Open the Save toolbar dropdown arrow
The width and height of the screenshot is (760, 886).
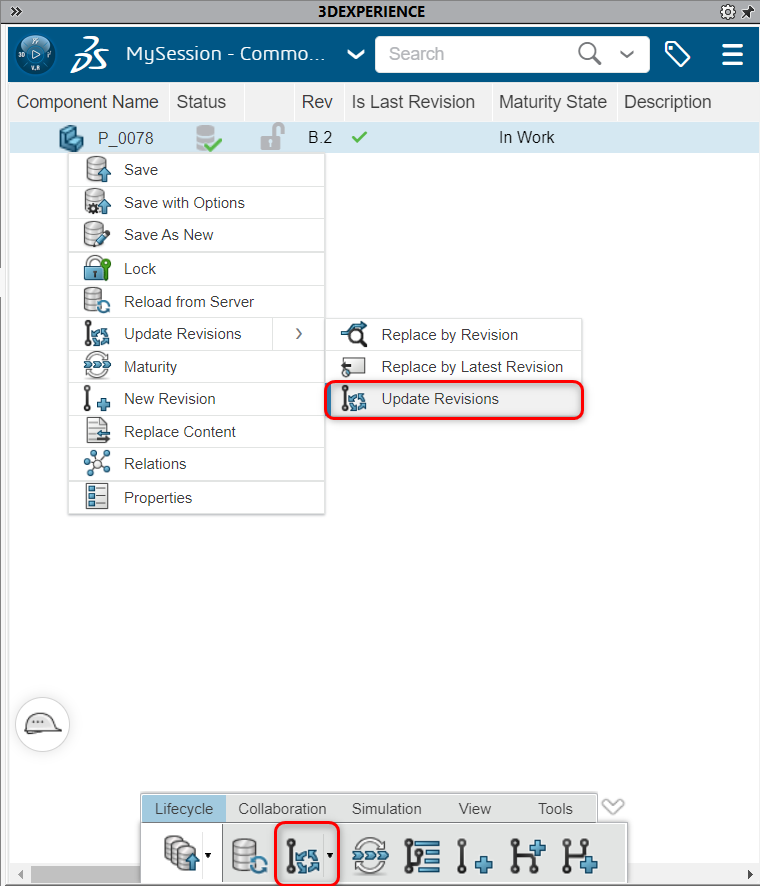point(208,855)
